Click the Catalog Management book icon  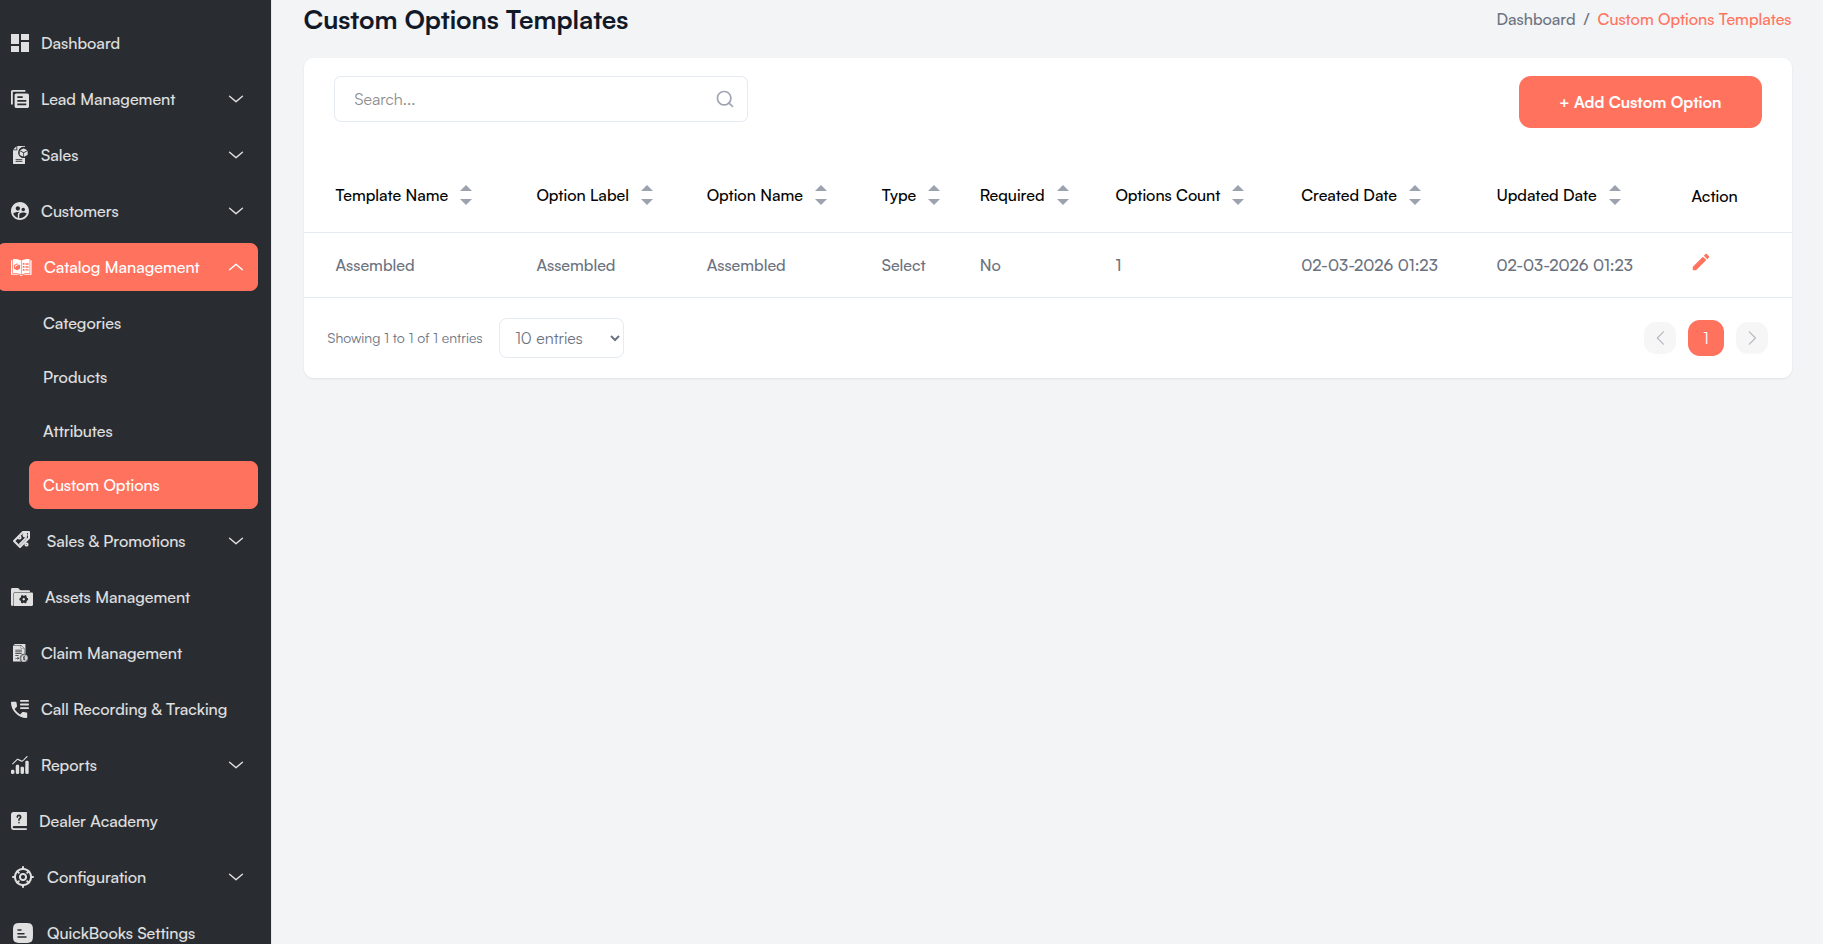coord(21,267)
